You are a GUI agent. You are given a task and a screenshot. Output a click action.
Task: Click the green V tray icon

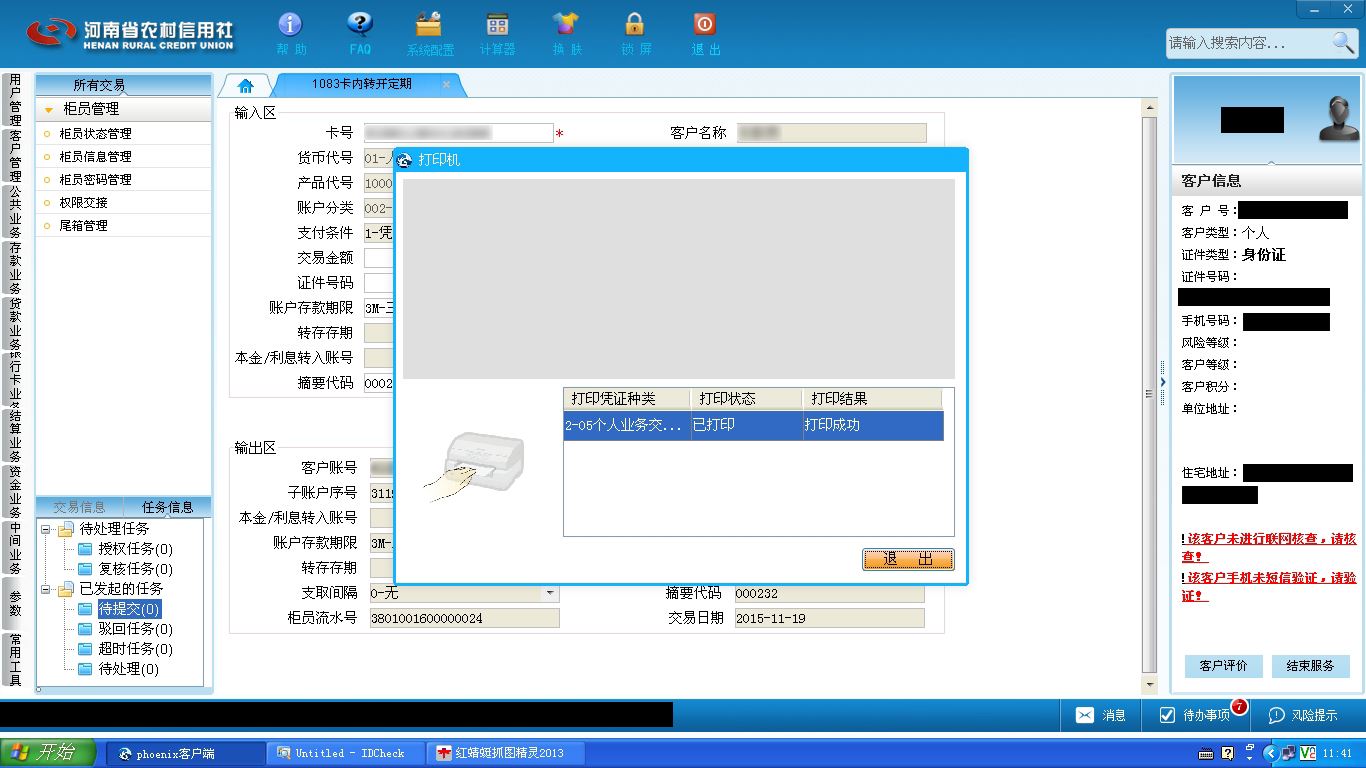[1308, 753]
